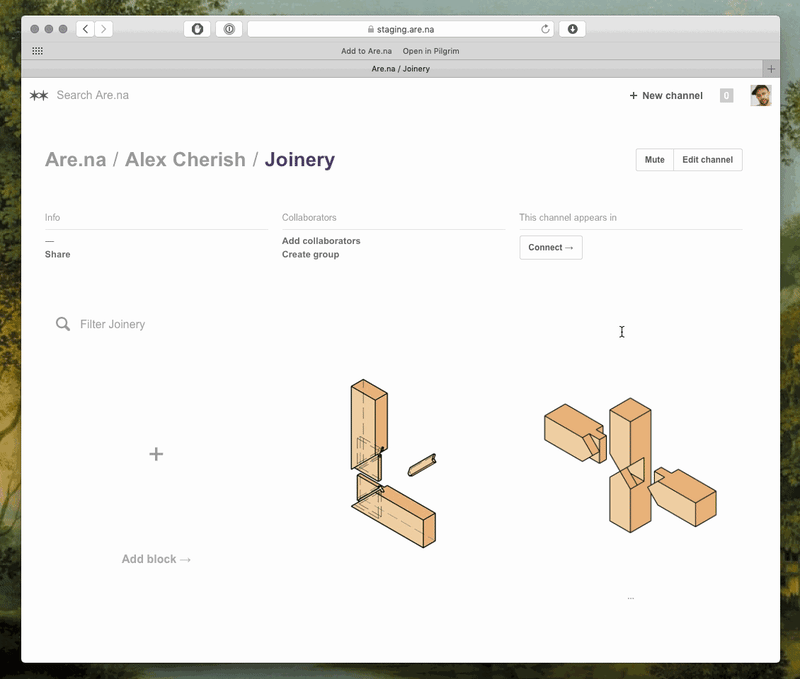Image resolution: width=800 pixels, height=679 pixels.
Task: Click the Info section heading
Action: pyautogui.click(x=52, y=218)
